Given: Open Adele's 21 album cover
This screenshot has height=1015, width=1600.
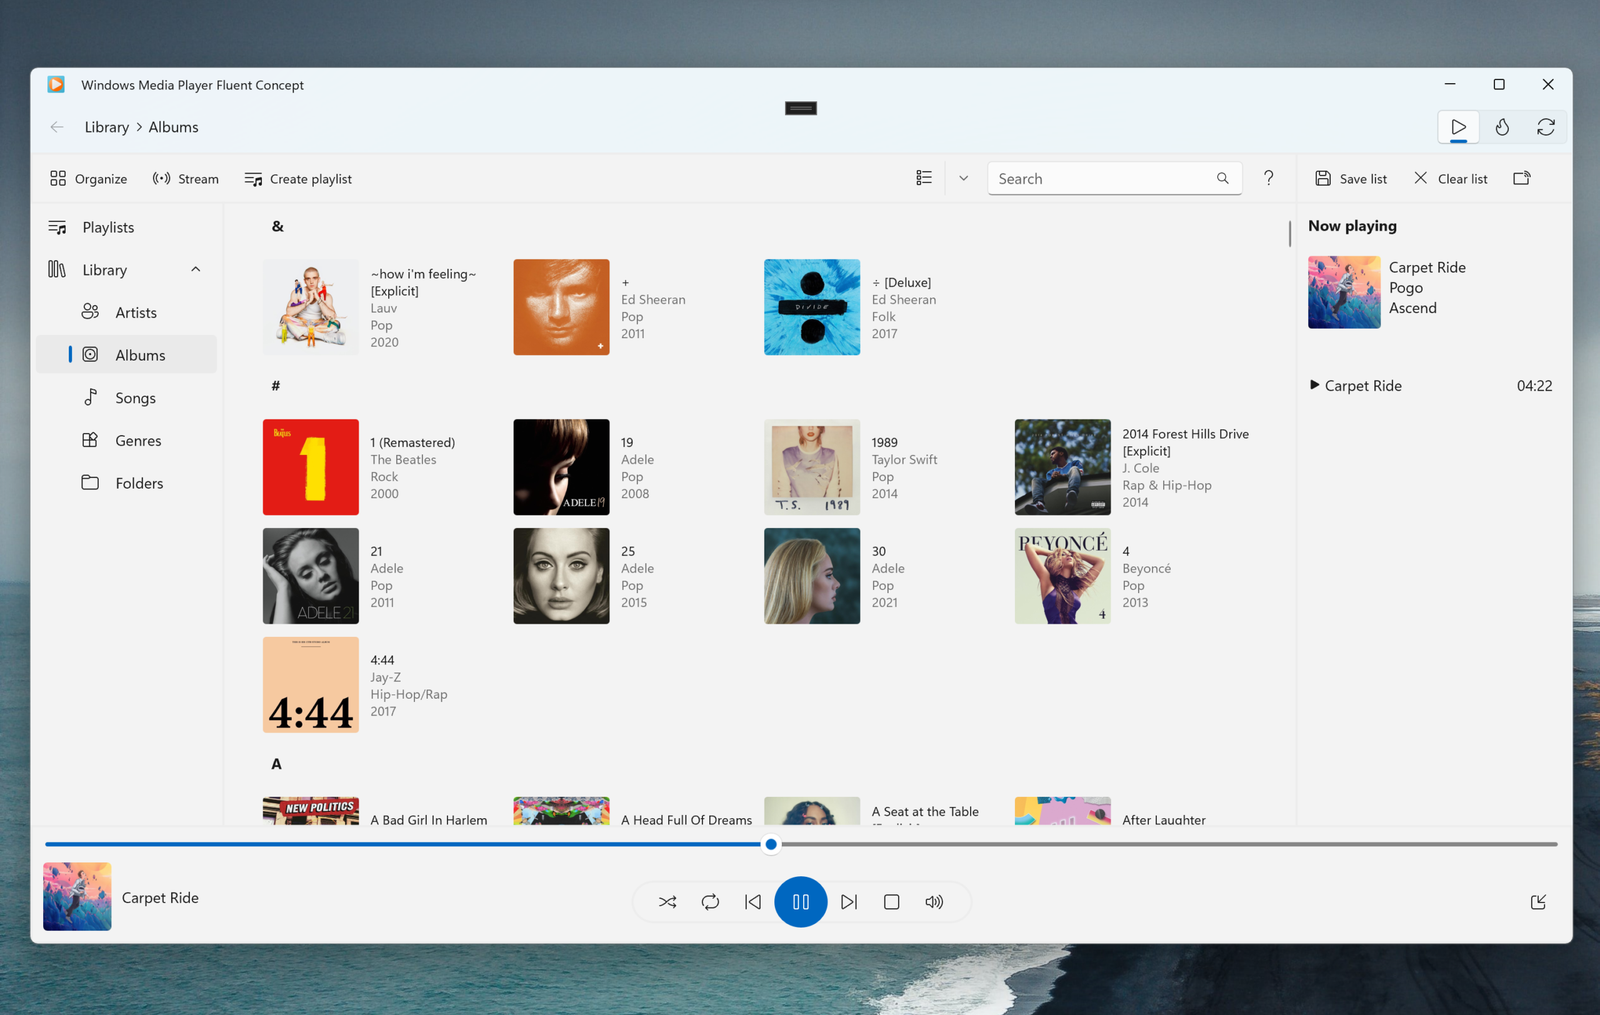Looking at the screenshot, I should (311, 576).
